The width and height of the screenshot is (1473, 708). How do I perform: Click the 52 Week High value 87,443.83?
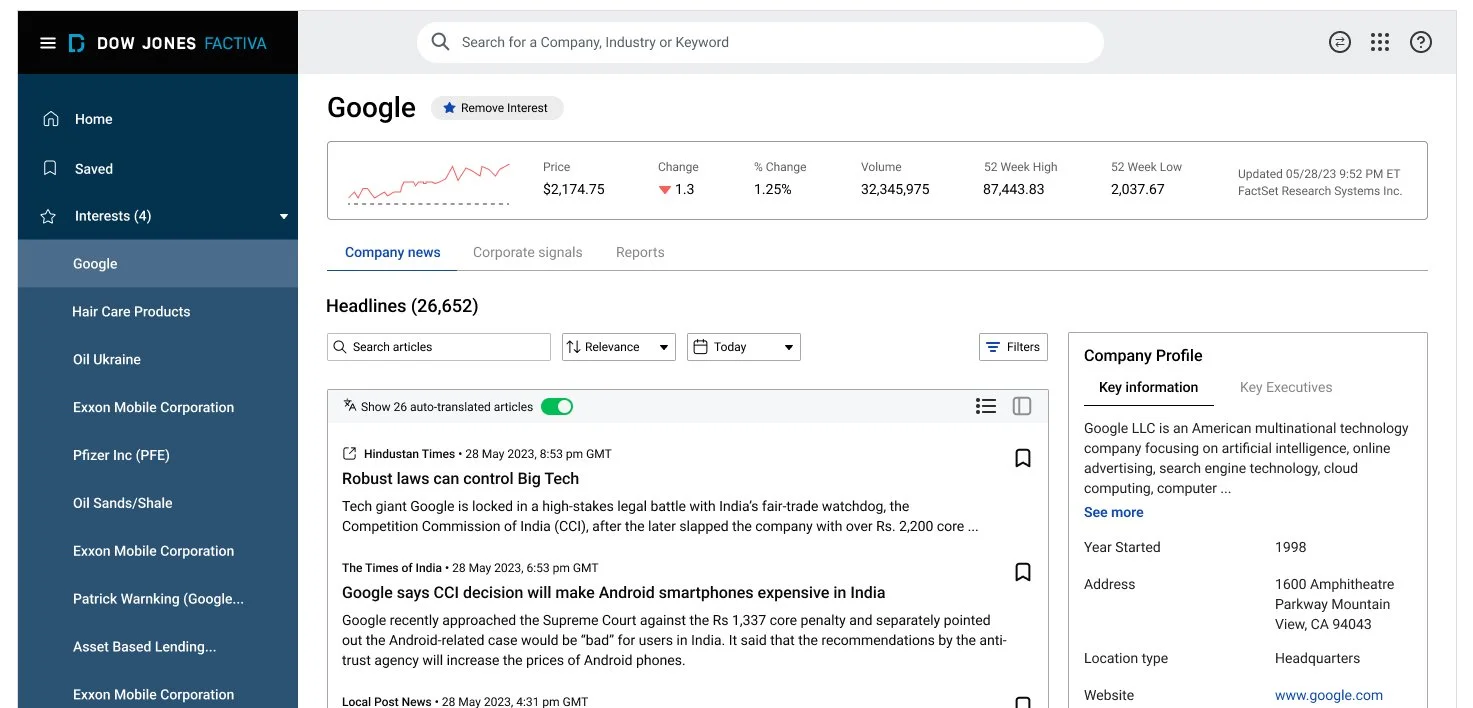(1014, 189)
